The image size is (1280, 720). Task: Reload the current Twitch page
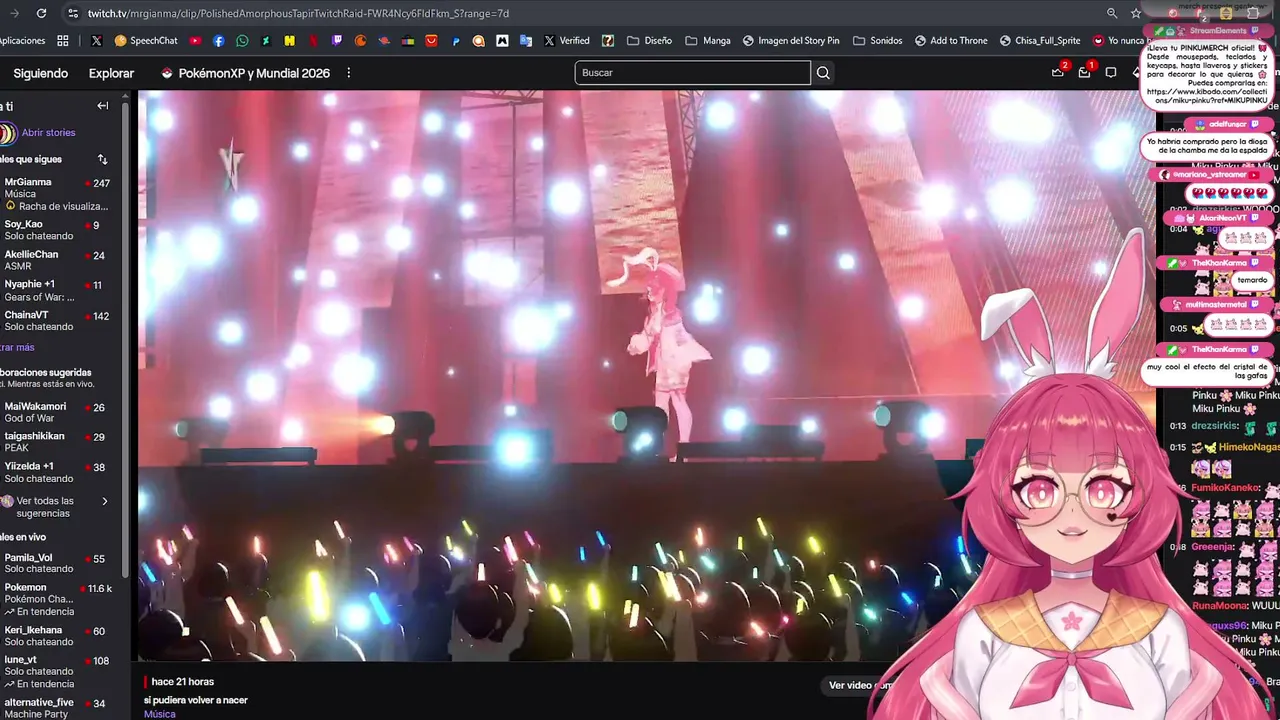click(41, 13)
